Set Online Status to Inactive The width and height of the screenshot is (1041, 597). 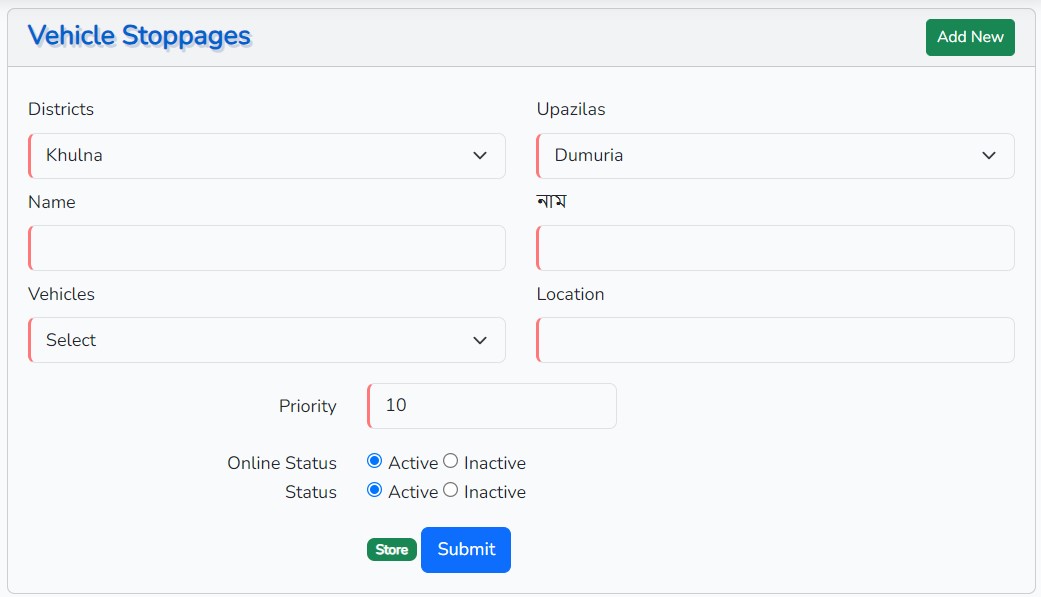[x=451, y=461]
